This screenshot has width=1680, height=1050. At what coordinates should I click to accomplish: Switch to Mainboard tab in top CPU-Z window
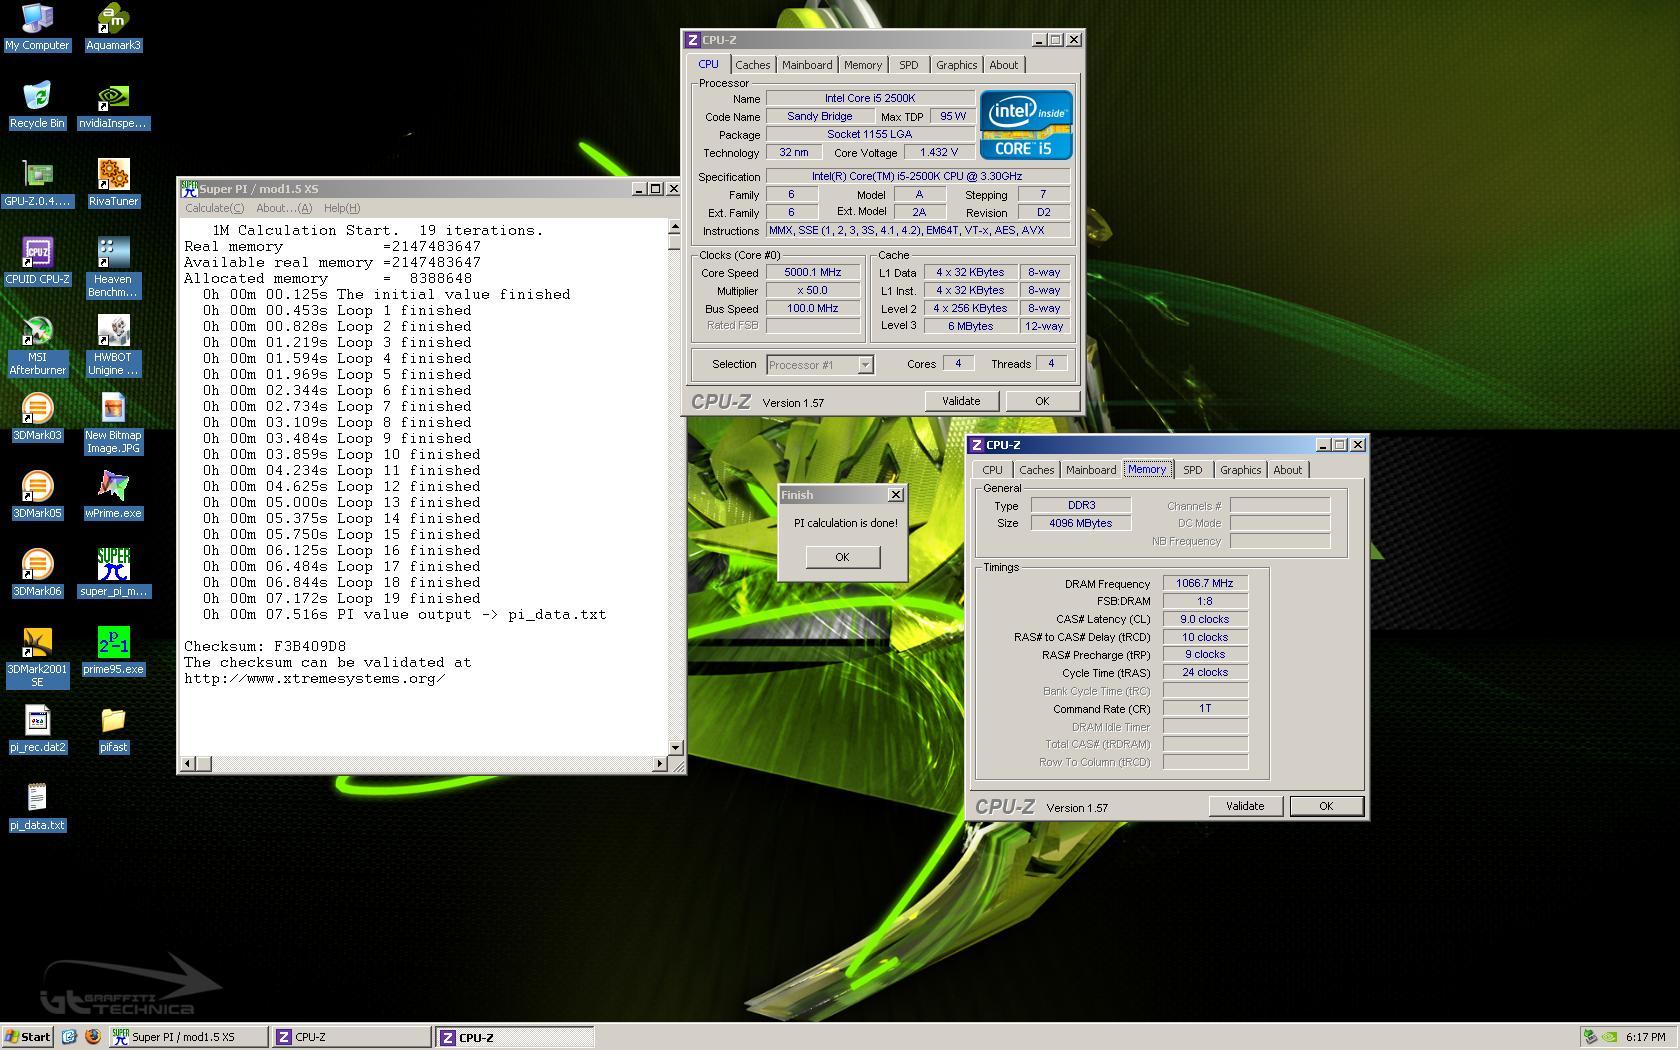[x=807, y=65]
